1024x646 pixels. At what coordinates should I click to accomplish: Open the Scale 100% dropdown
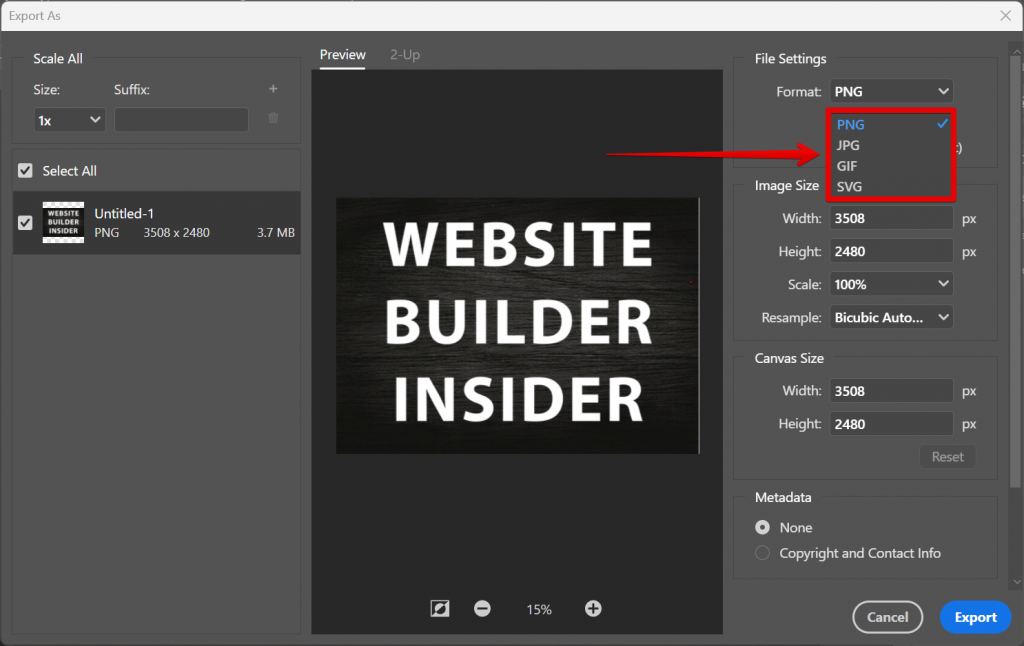click(891, 284)
